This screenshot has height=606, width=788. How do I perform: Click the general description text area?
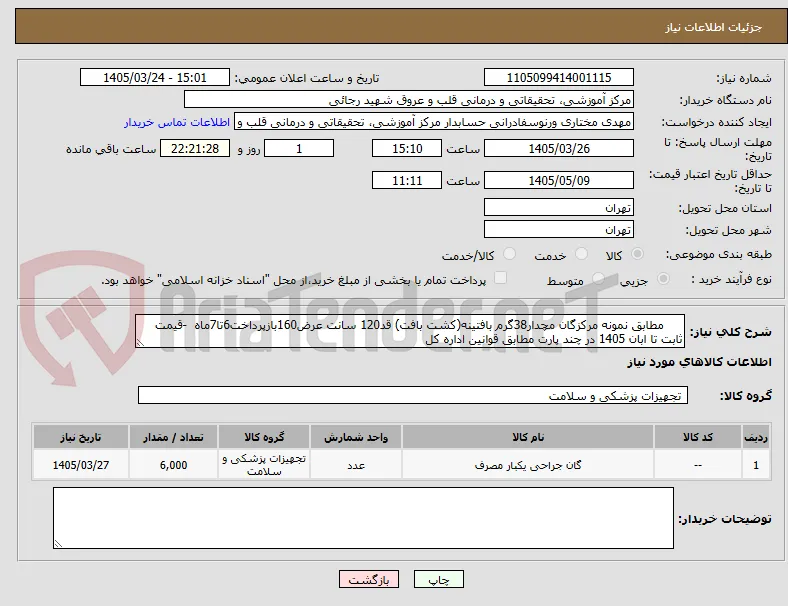pyautogui.click(x=410, y=332)
